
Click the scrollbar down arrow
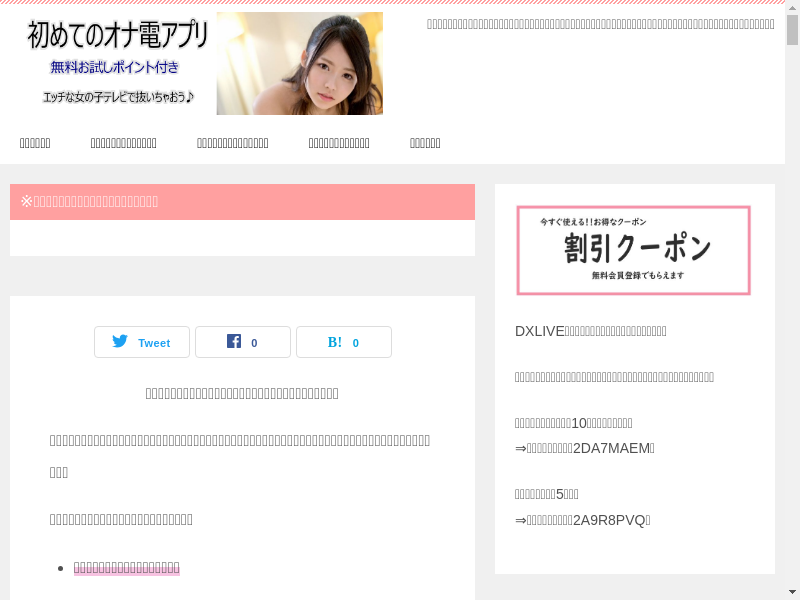click(x=792, y=592)
